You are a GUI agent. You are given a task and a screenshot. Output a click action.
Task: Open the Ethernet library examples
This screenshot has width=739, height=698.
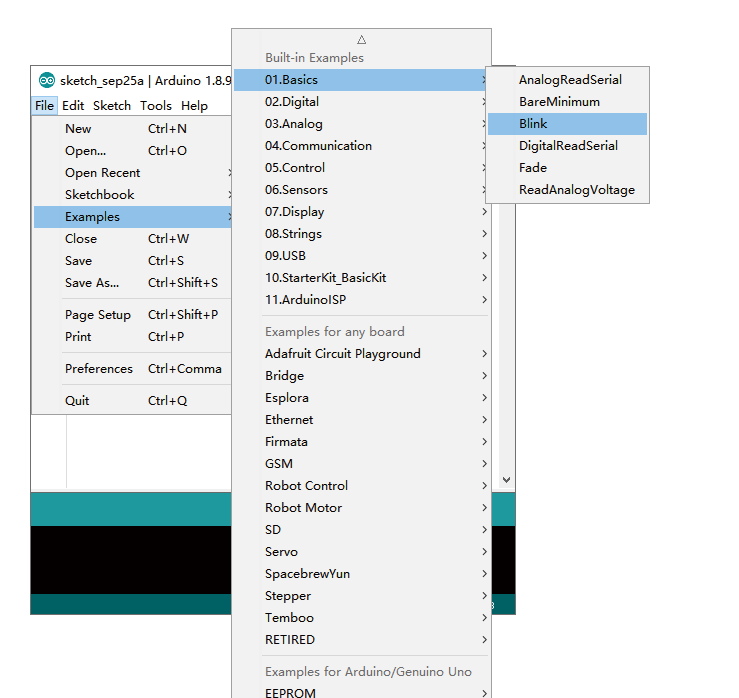[x=361, y=420]
